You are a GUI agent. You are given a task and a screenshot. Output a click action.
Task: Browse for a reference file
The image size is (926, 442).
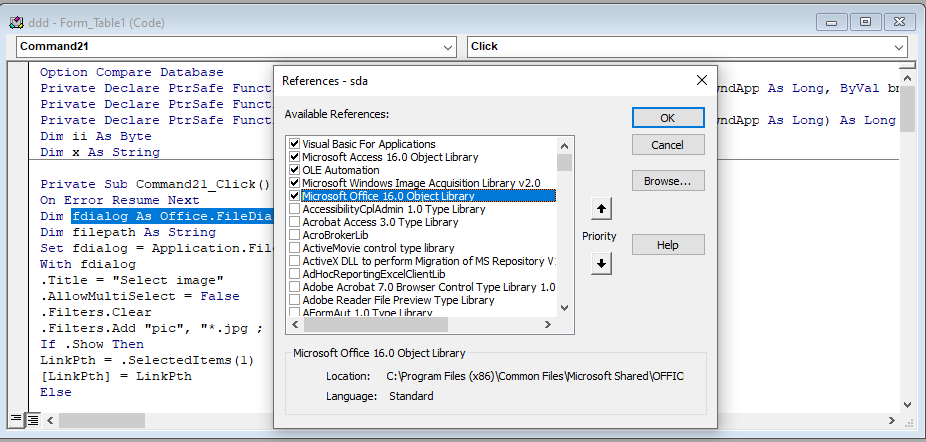pos(667,181)
